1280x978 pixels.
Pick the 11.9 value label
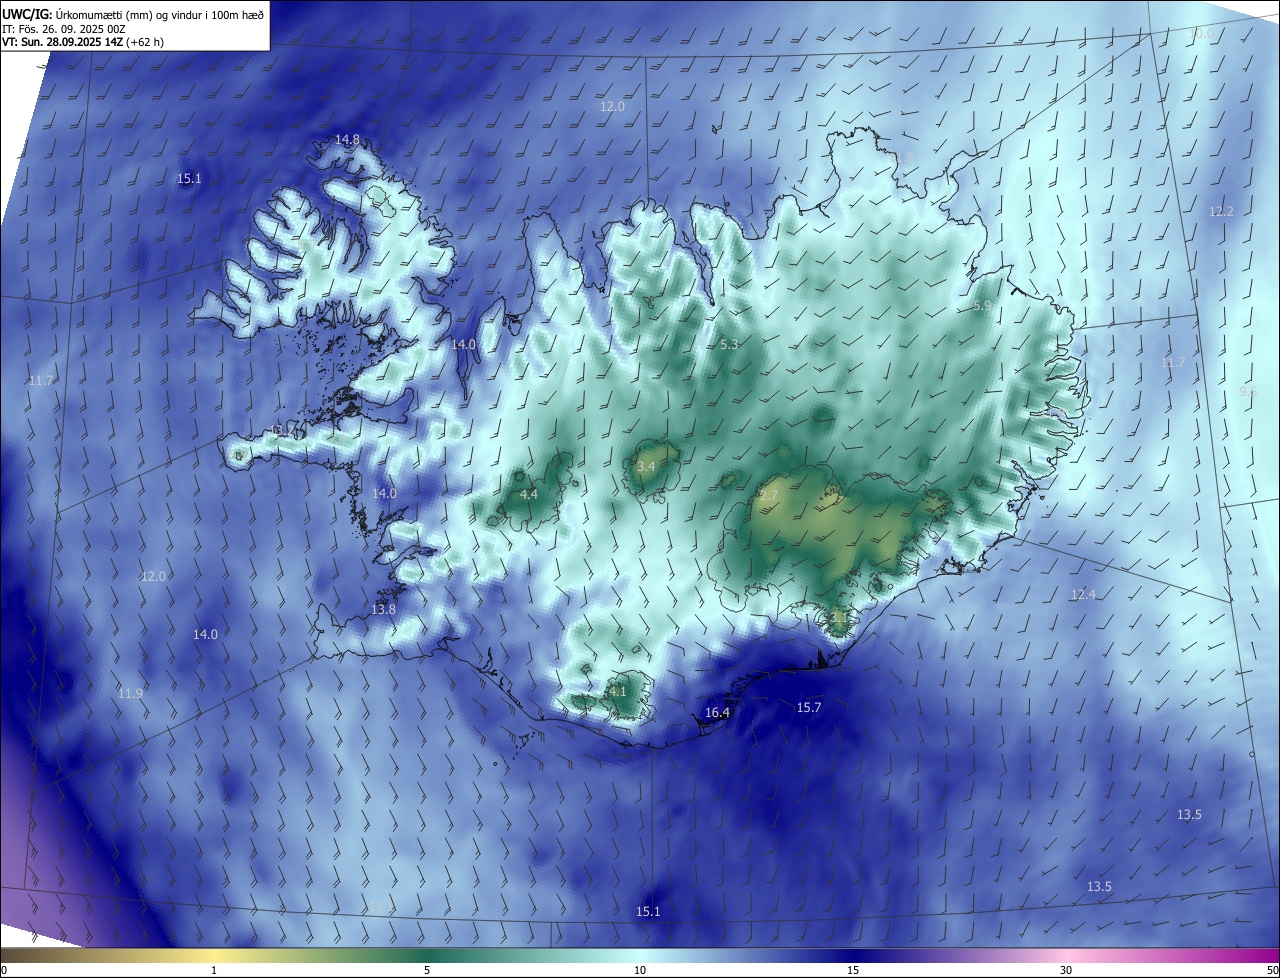[130, 693]
